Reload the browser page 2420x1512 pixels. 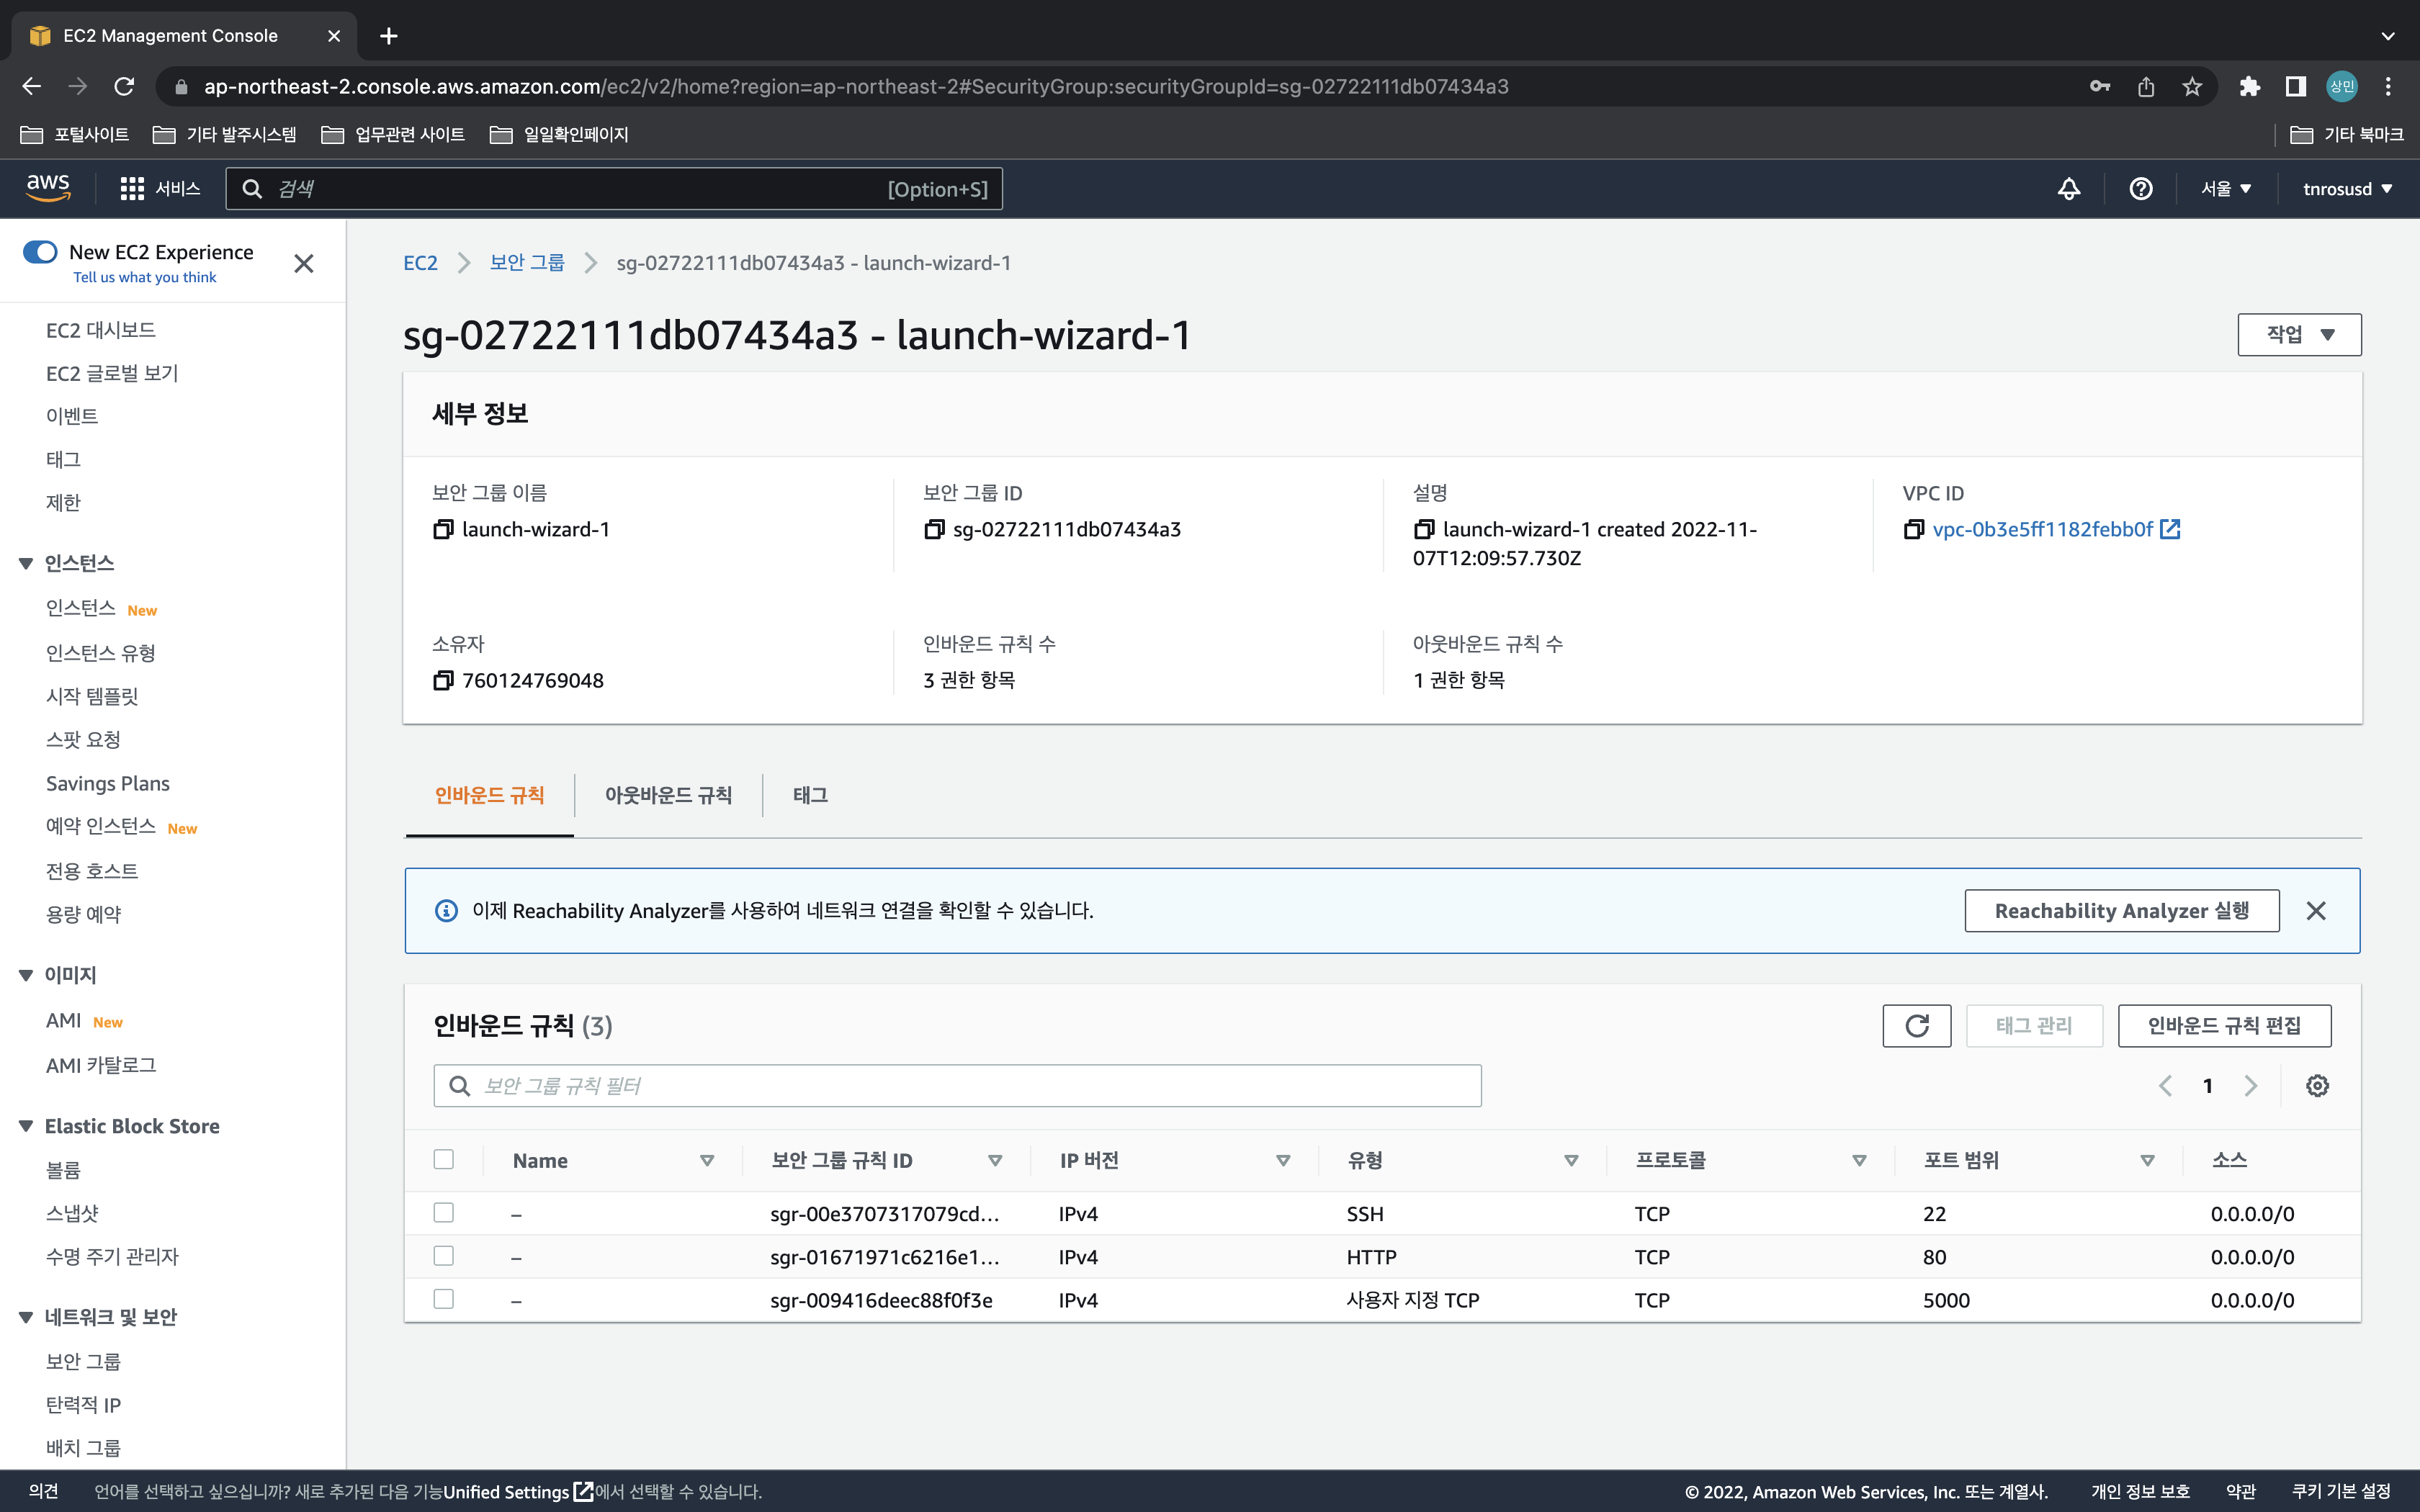[x=124, y=87]
